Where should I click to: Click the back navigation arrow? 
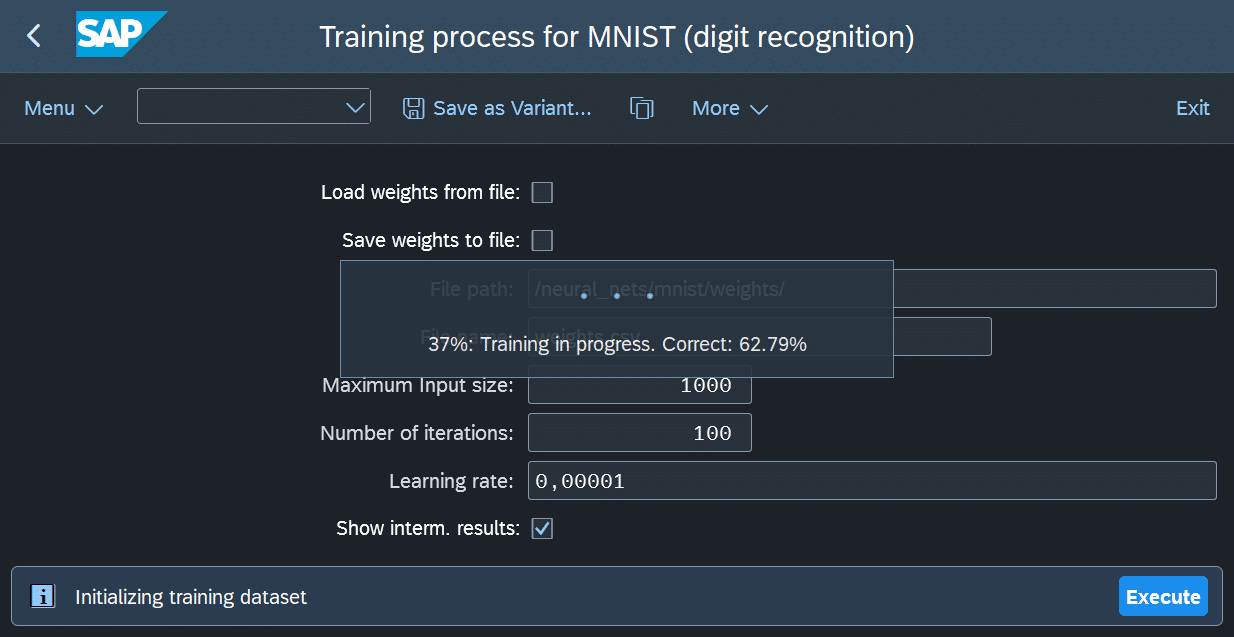31,33
